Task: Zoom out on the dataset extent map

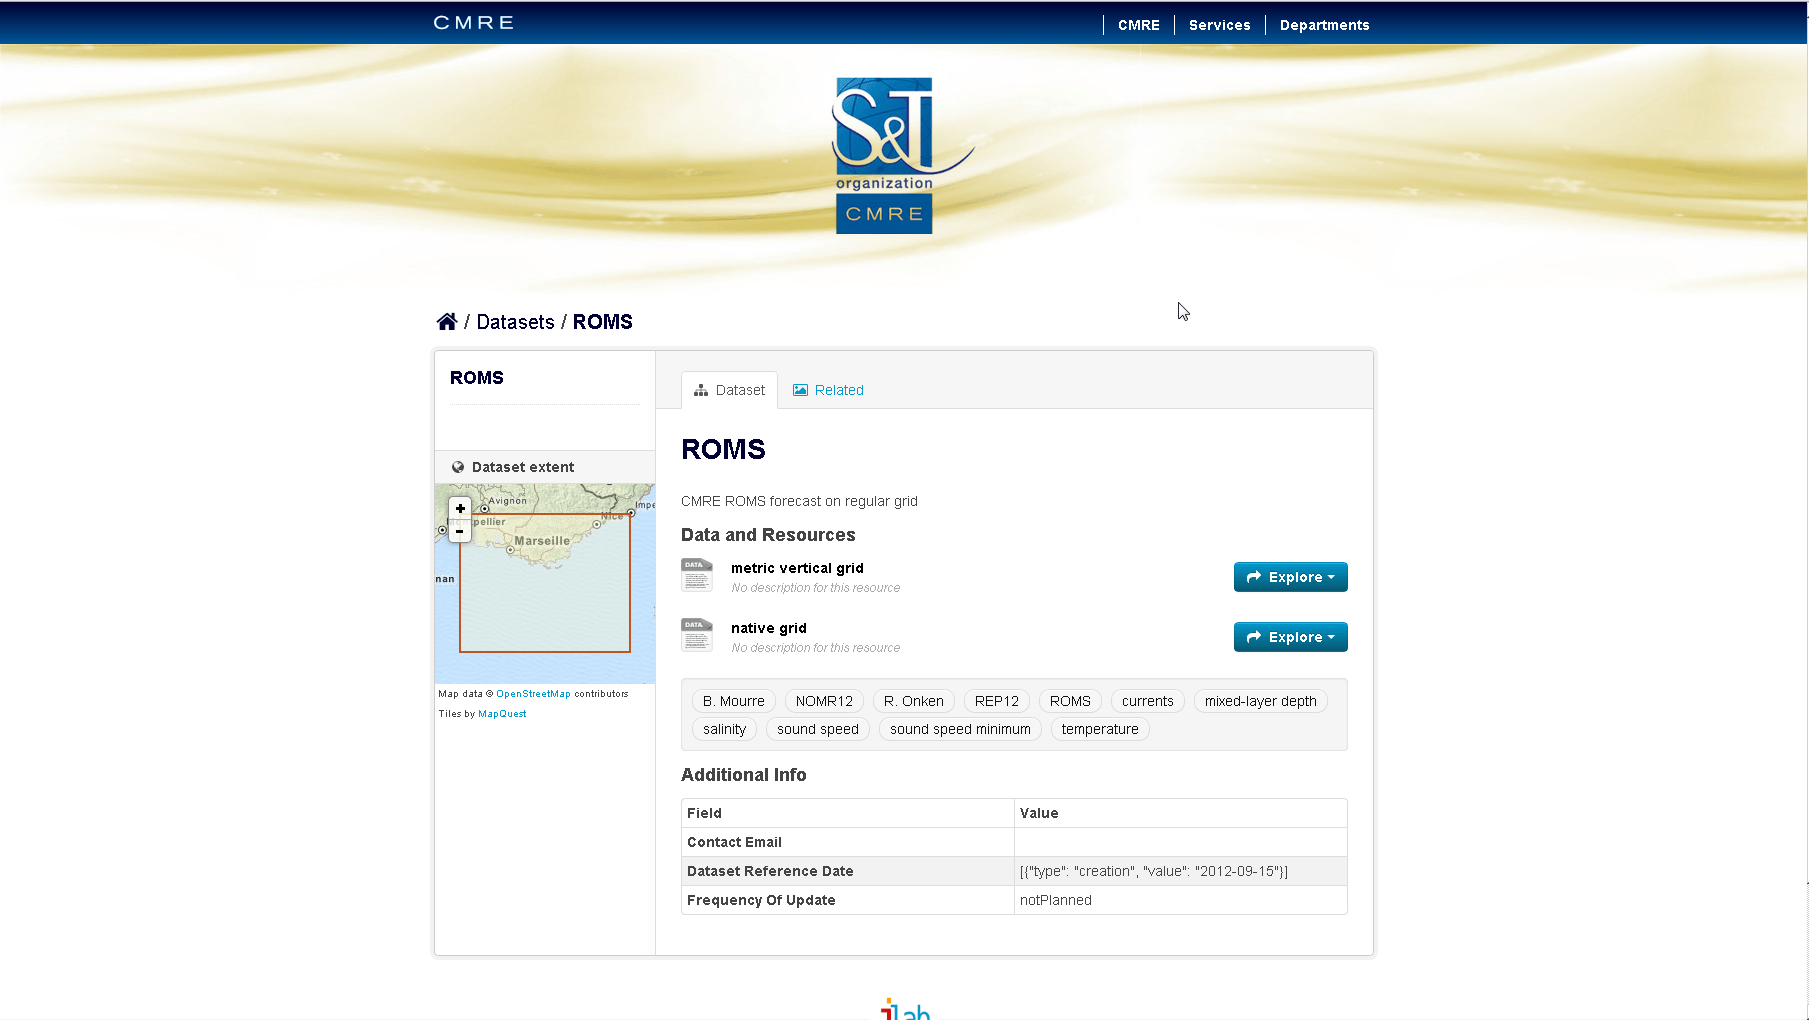Action: 460,531
